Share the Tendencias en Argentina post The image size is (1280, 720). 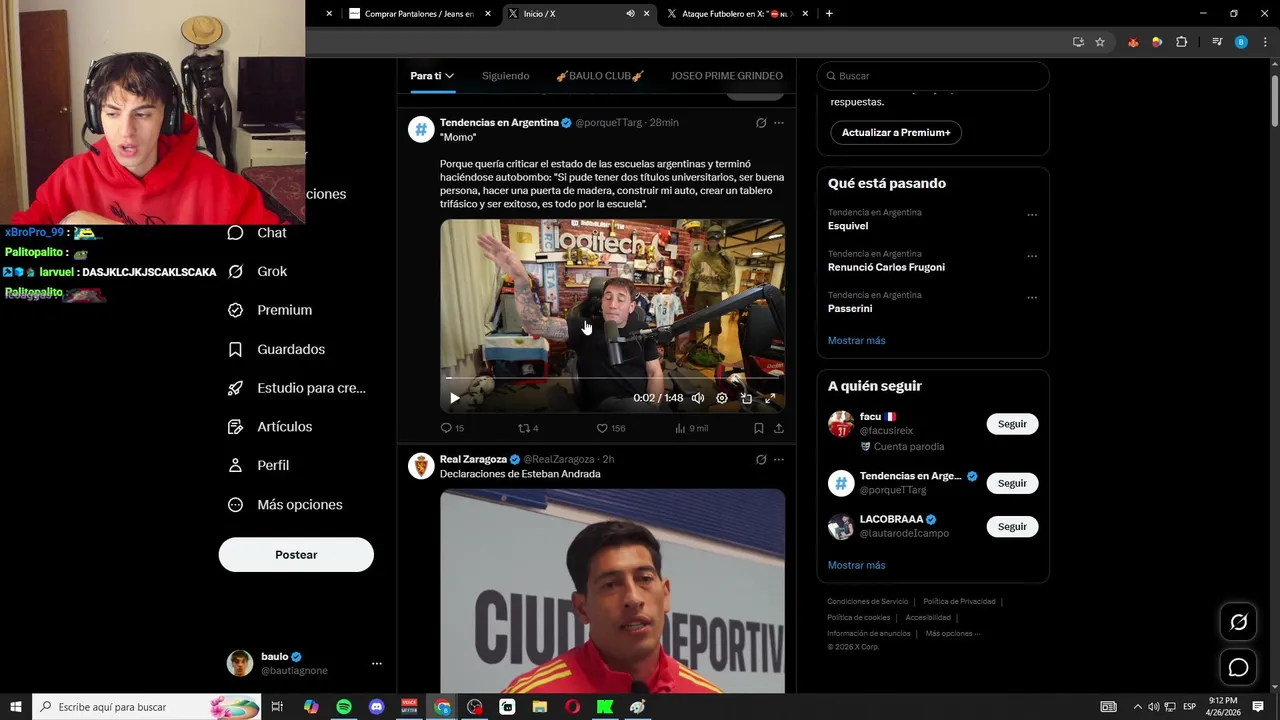tap(779, 428)
